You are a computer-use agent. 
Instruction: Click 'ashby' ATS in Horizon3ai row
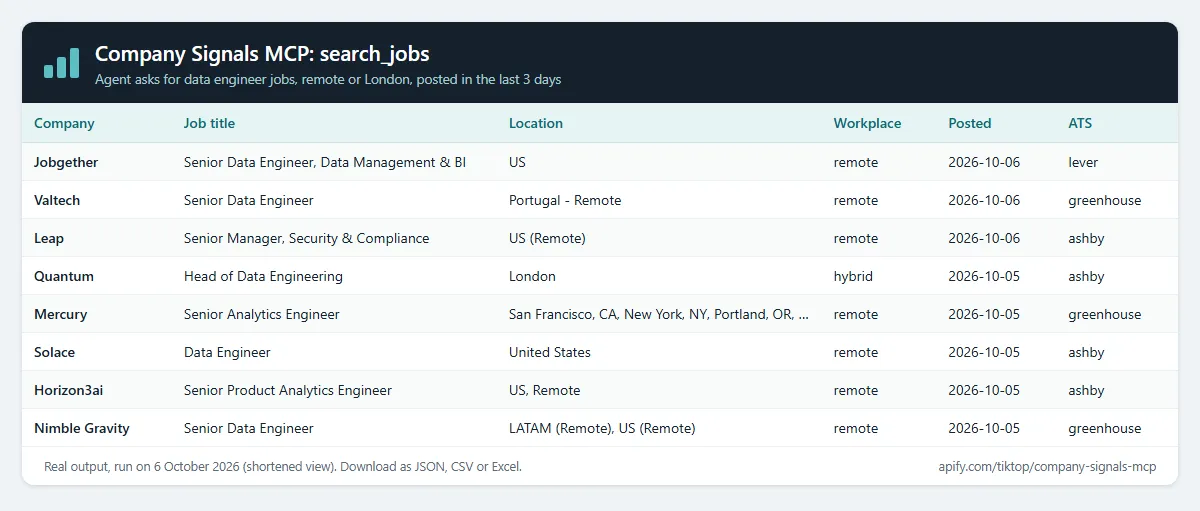1086,390
